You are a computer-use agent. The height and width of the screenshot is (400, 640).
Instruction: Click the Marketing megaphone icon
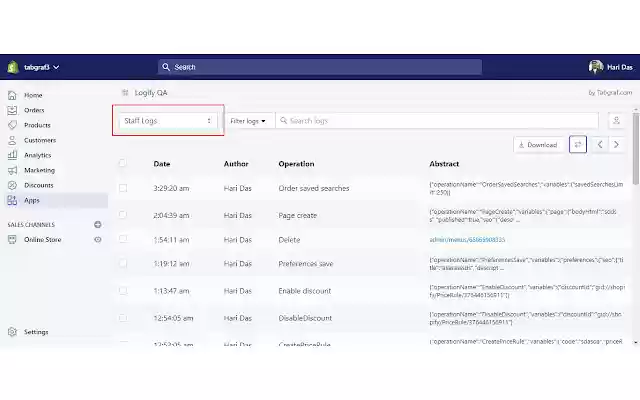[x=12, y=170]
